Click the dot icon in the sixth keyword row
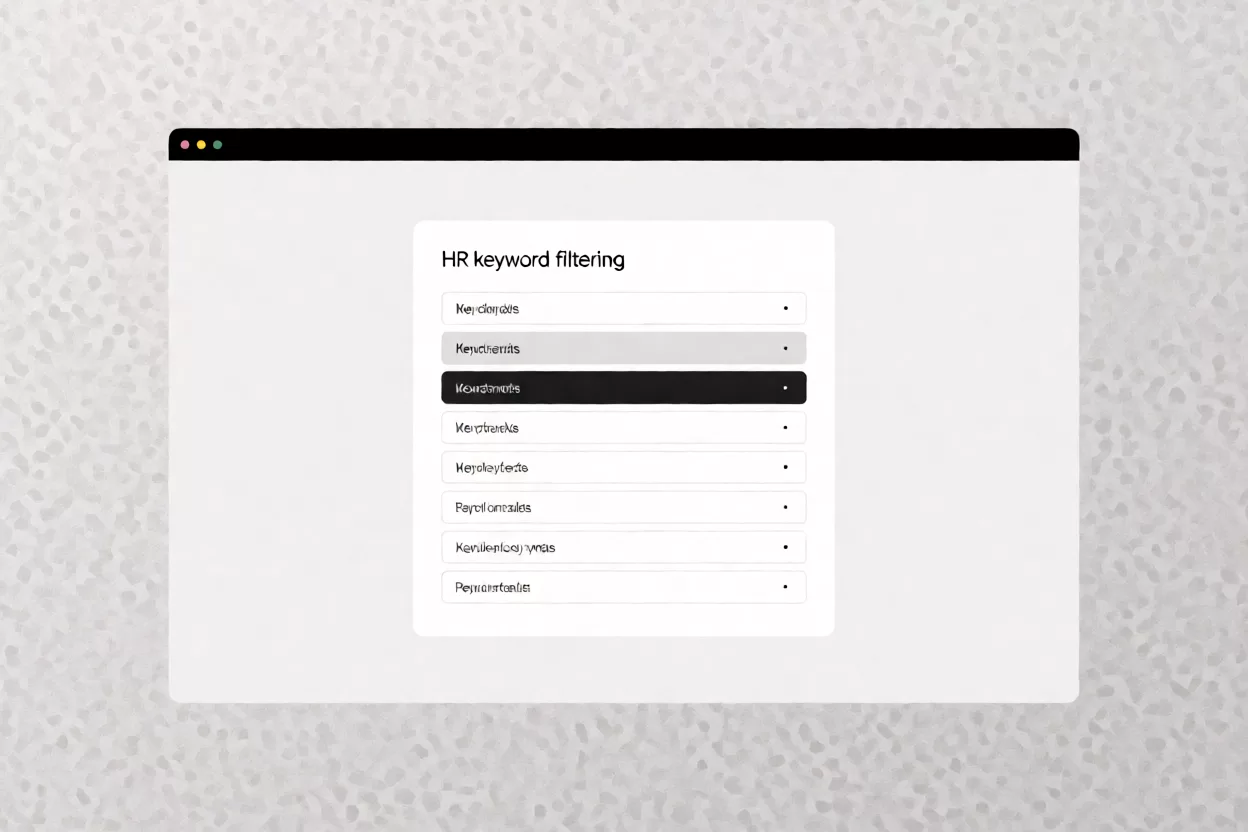1248x832 pixels. coord(785,507)
